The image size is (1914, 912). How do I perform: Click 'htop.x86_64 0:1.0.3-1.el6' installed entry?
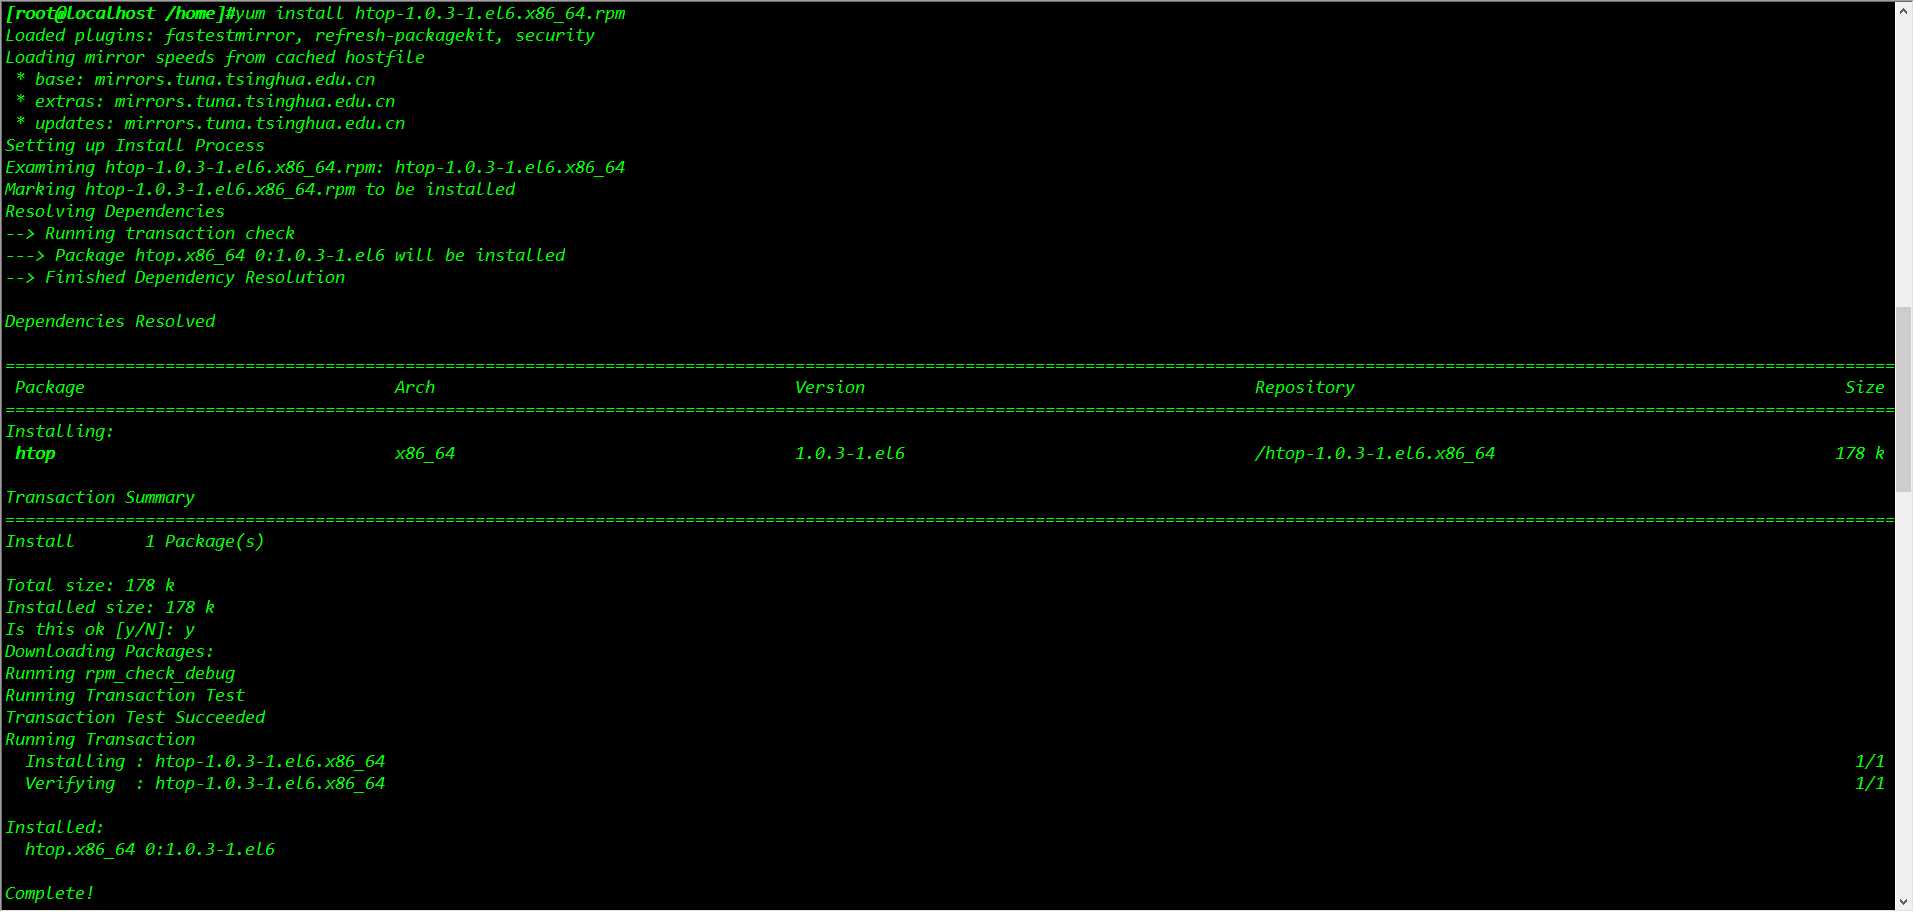point(150,849)
